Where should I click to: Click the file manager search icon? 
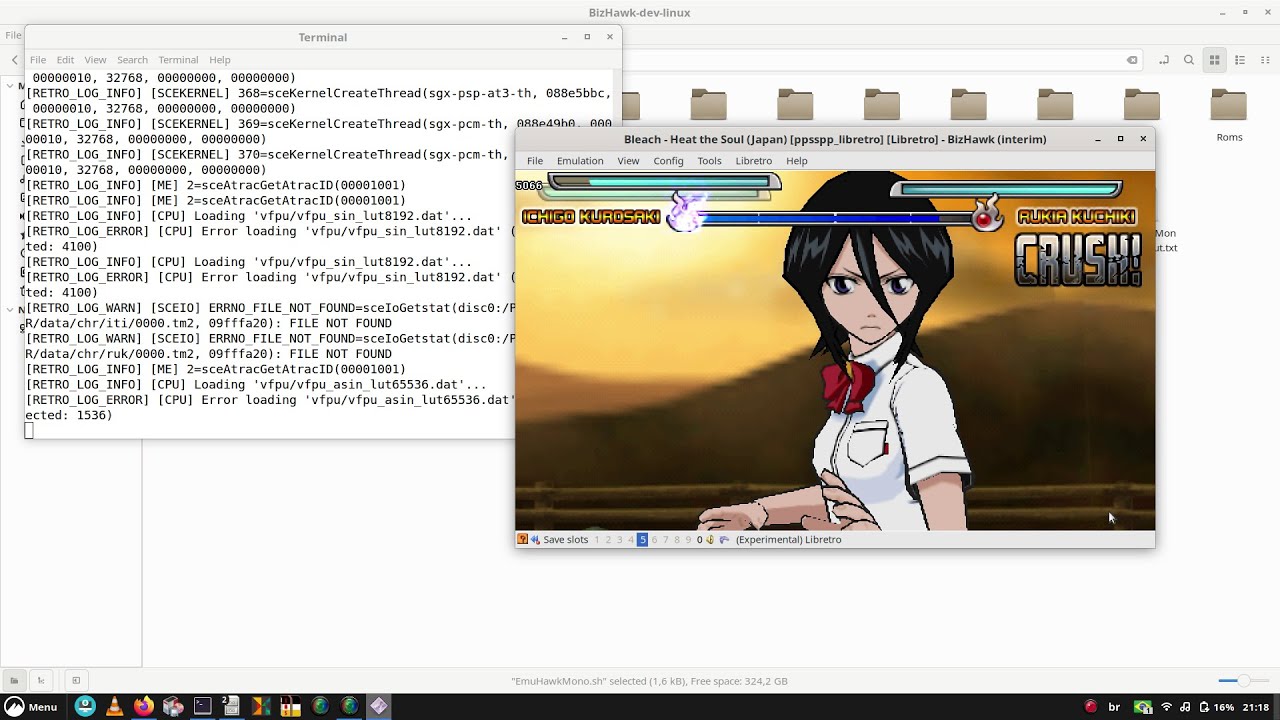pyautogui.click(x=1189, y=60)
